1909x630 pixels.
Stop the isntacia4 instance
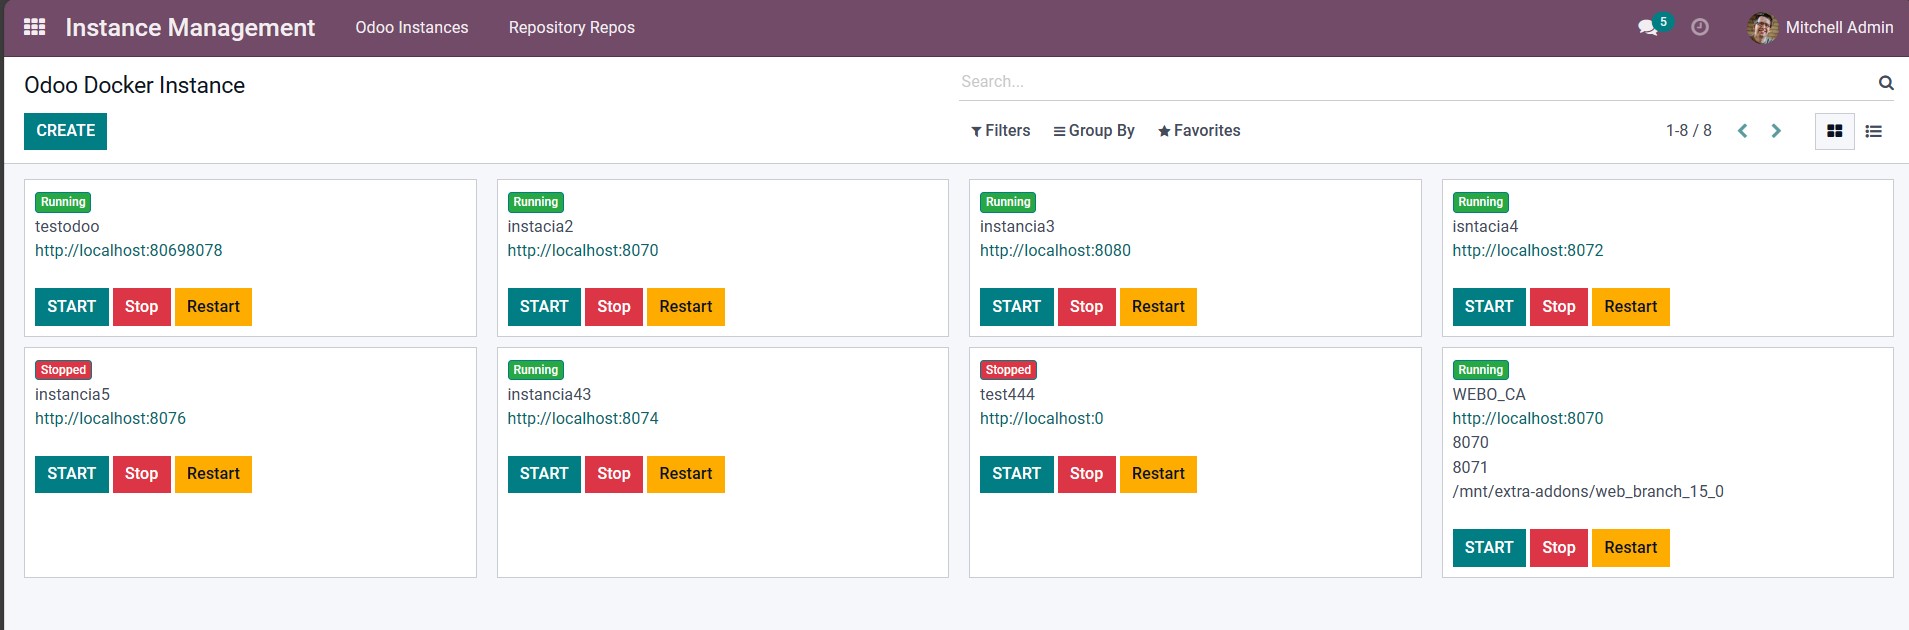pyautogui.click(x=1559, y=307)
